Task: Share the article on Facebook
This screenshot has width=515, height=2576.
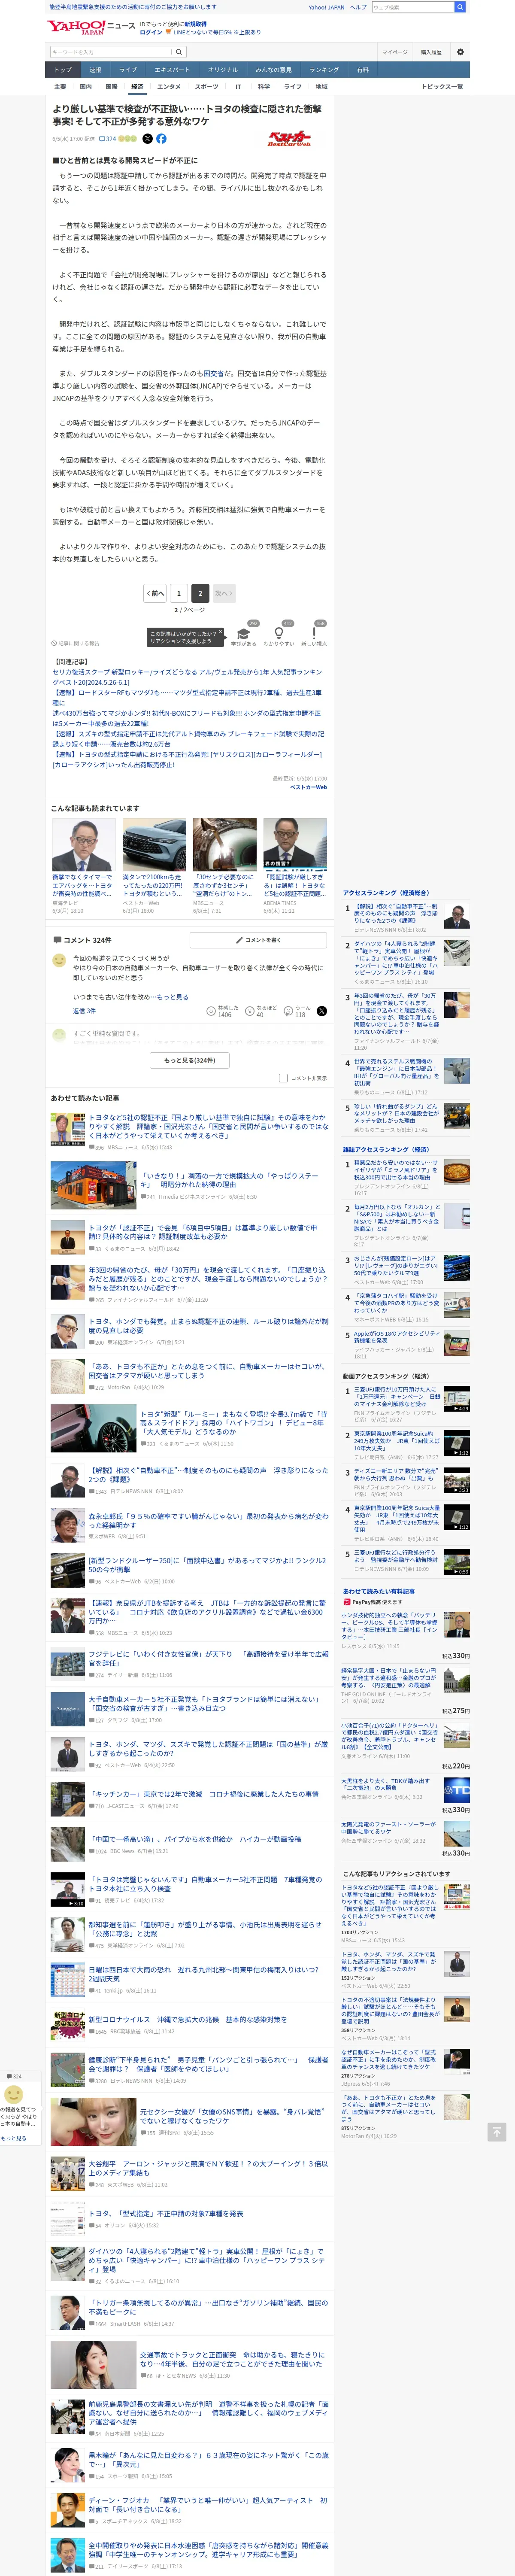Action: (161, 139)
